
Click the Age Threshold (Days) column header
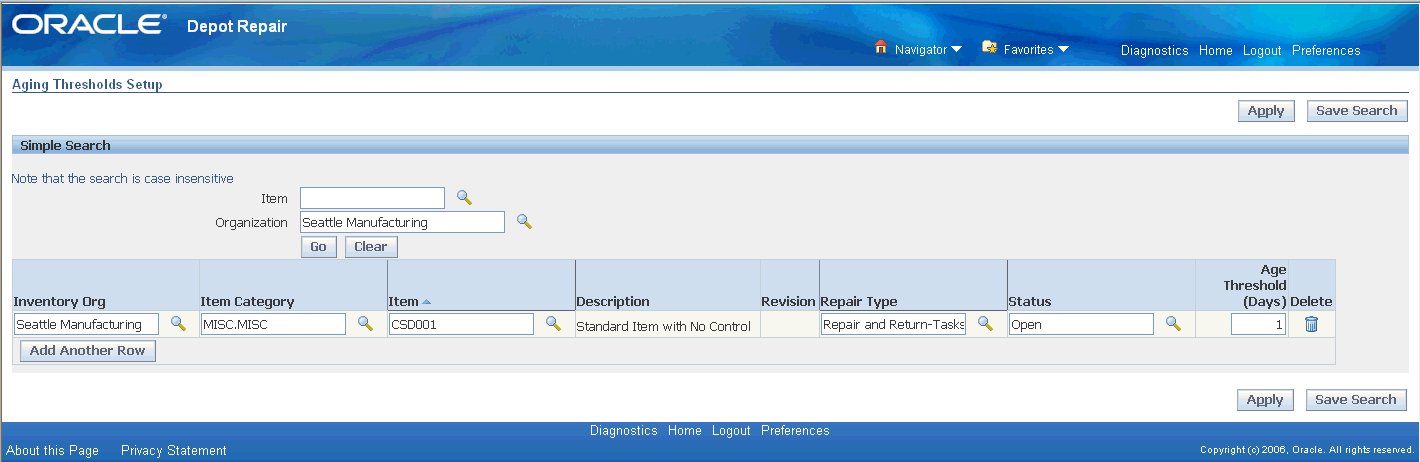click(x=1241, y=285)
